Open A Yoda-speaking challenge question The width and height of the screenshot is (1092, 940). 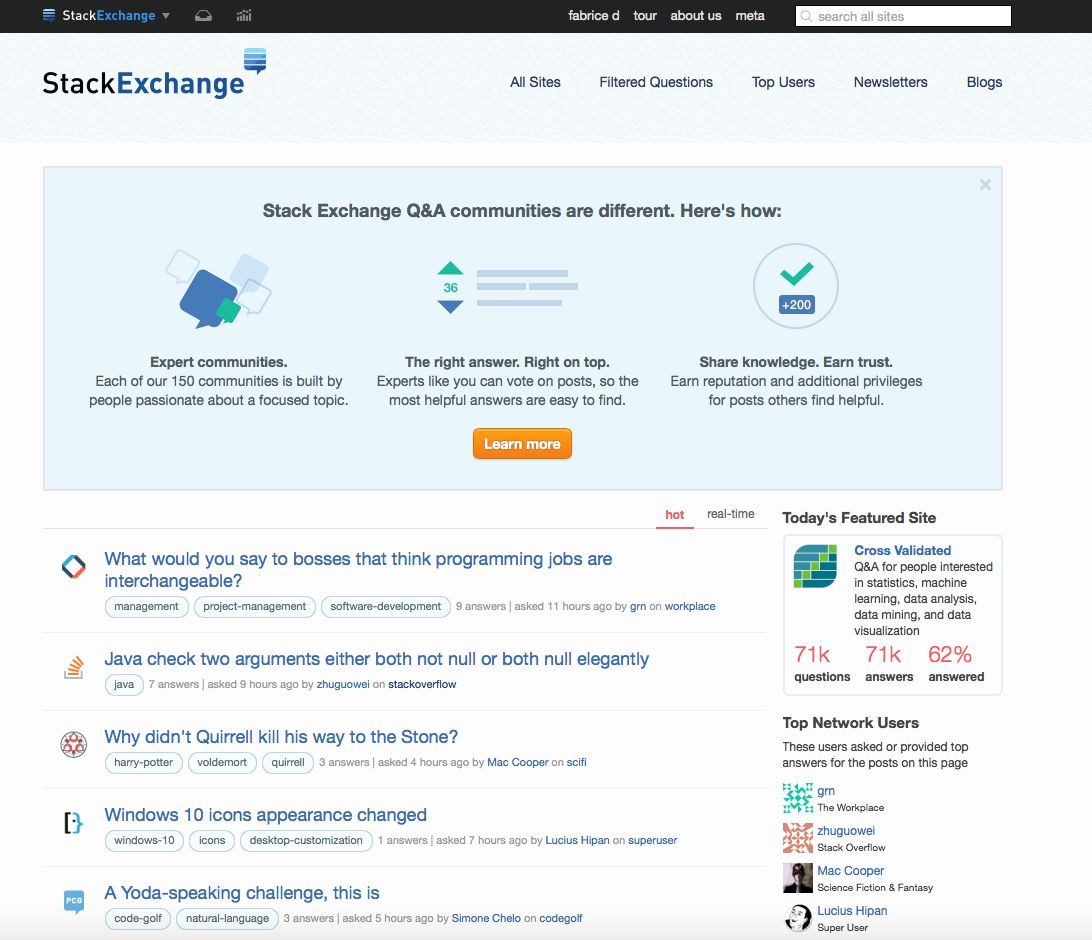242,893
